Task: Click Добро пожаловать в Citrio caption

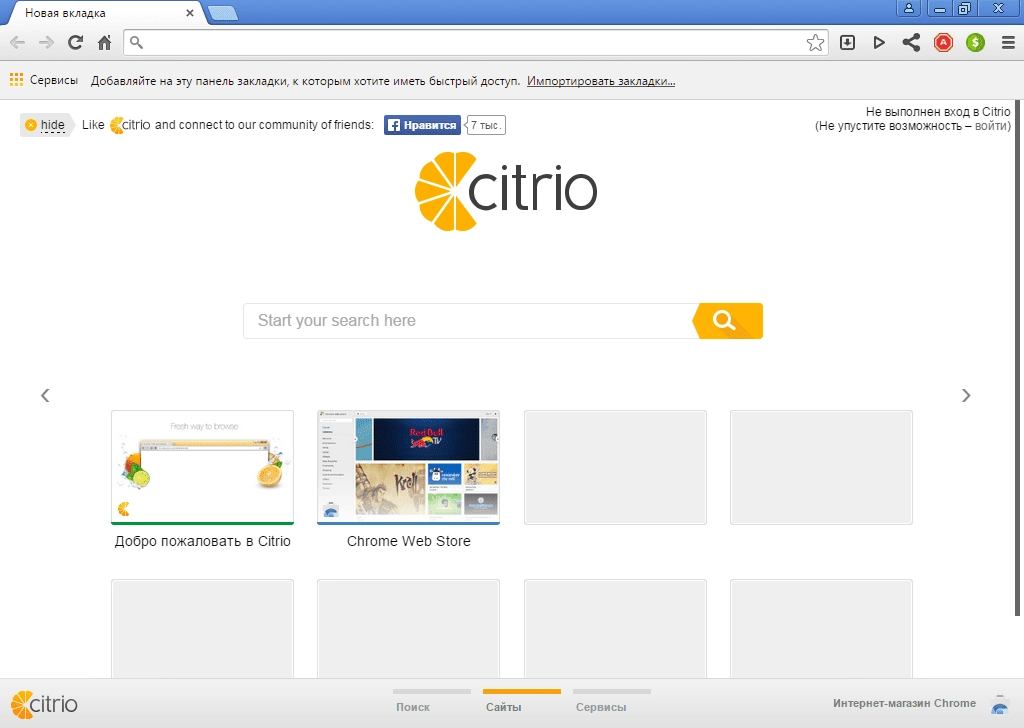Action: tap(202, 541)
